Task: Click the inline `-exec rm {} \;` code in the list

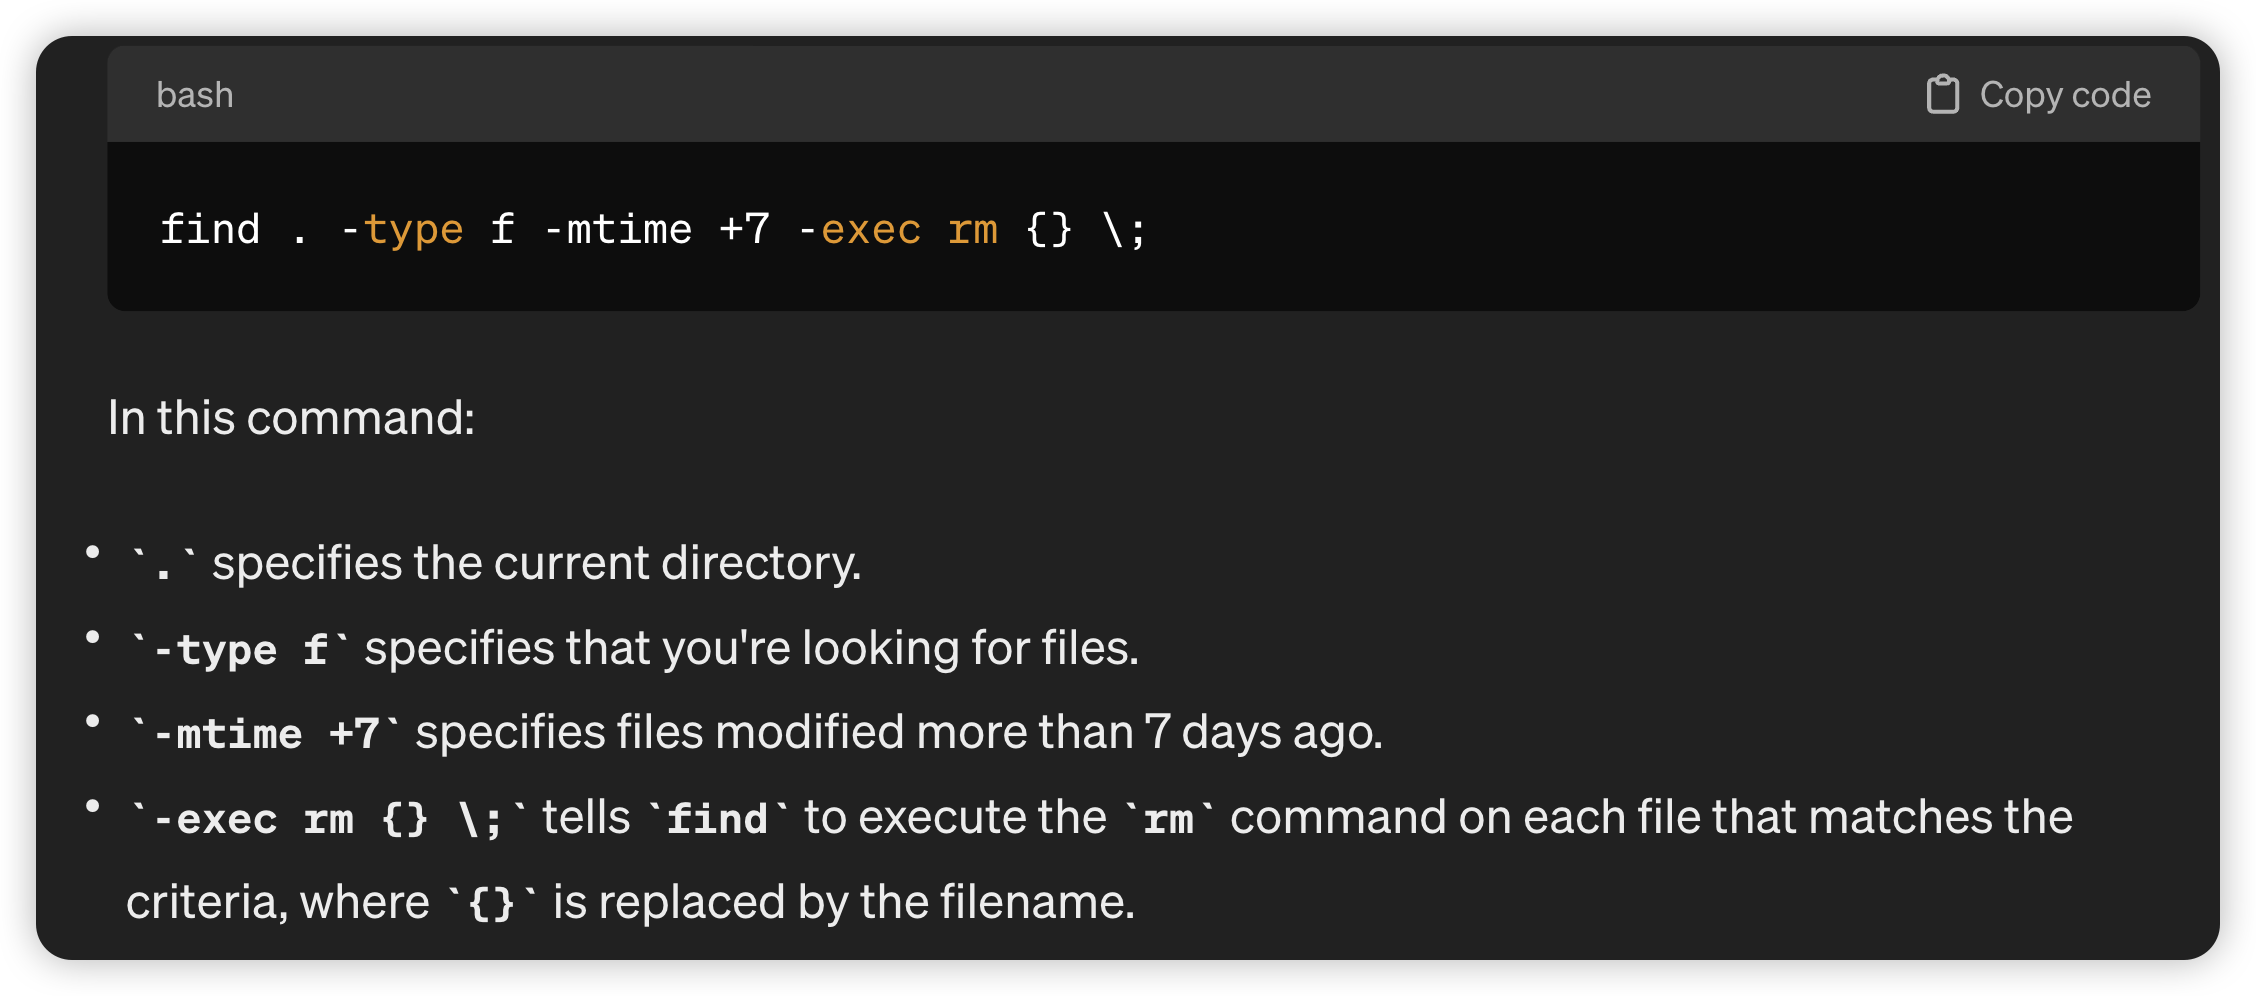Action: point(329,818)
